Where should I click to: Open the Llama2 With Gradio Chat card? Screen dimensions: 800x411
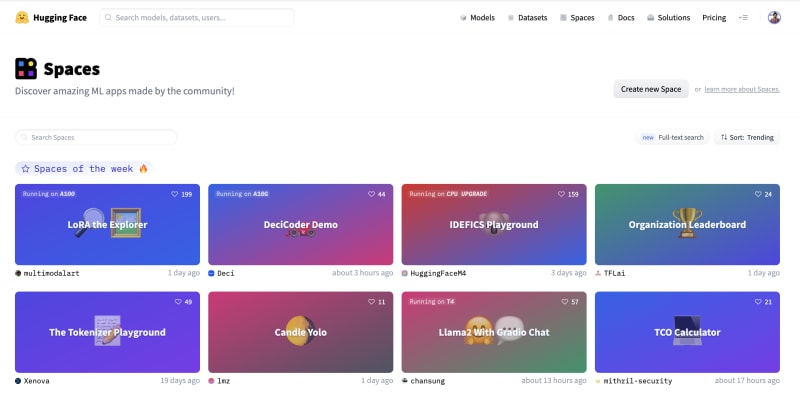(x=494, y=332)
